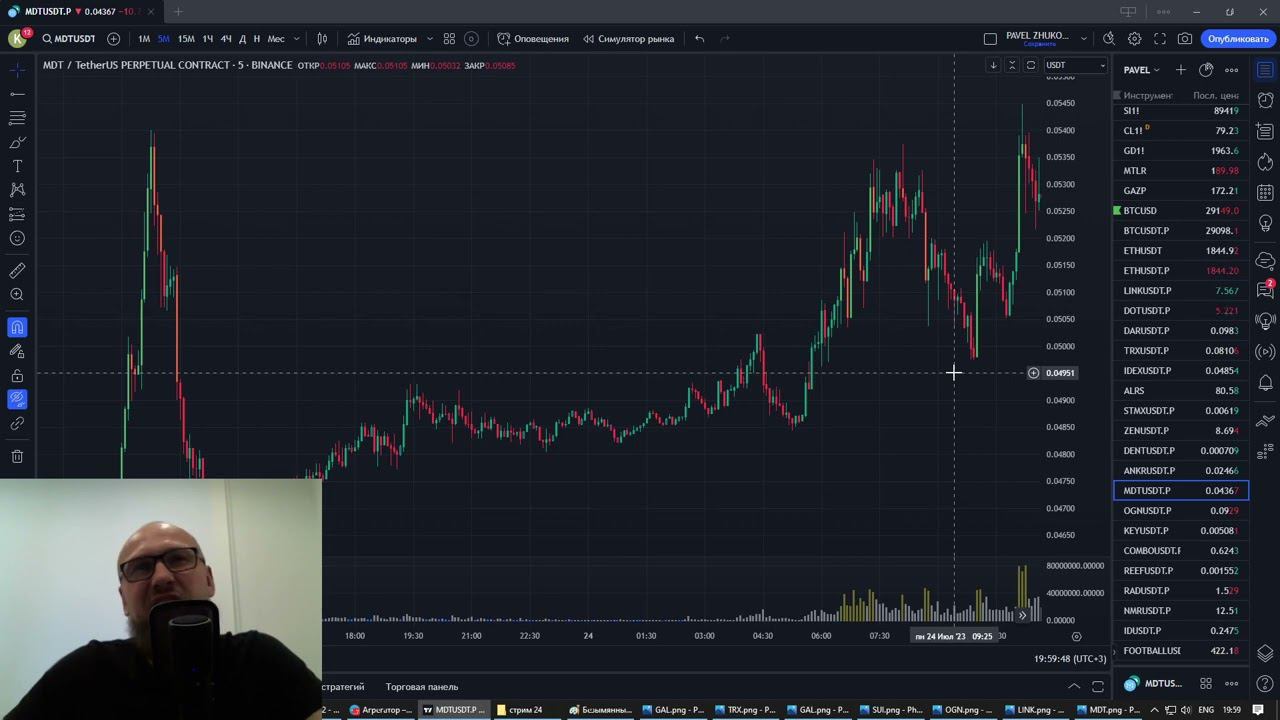Select the zoom in tool
The width and height of the screenshot is (1280, 720).
click(x=17, y=294)
